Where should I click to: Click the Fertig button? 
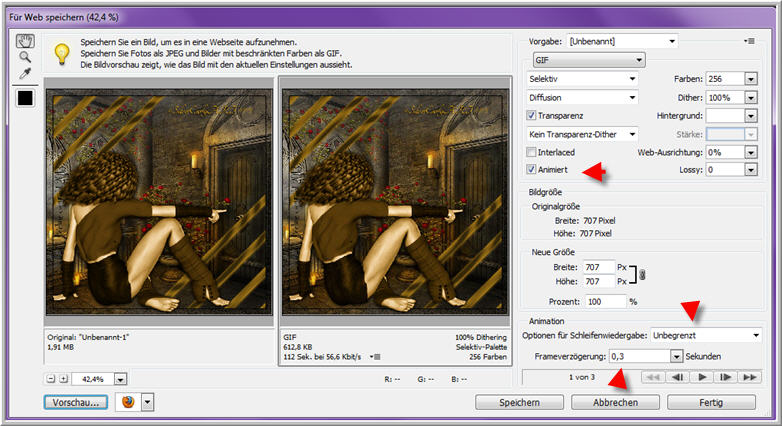[x=711, y=403]
